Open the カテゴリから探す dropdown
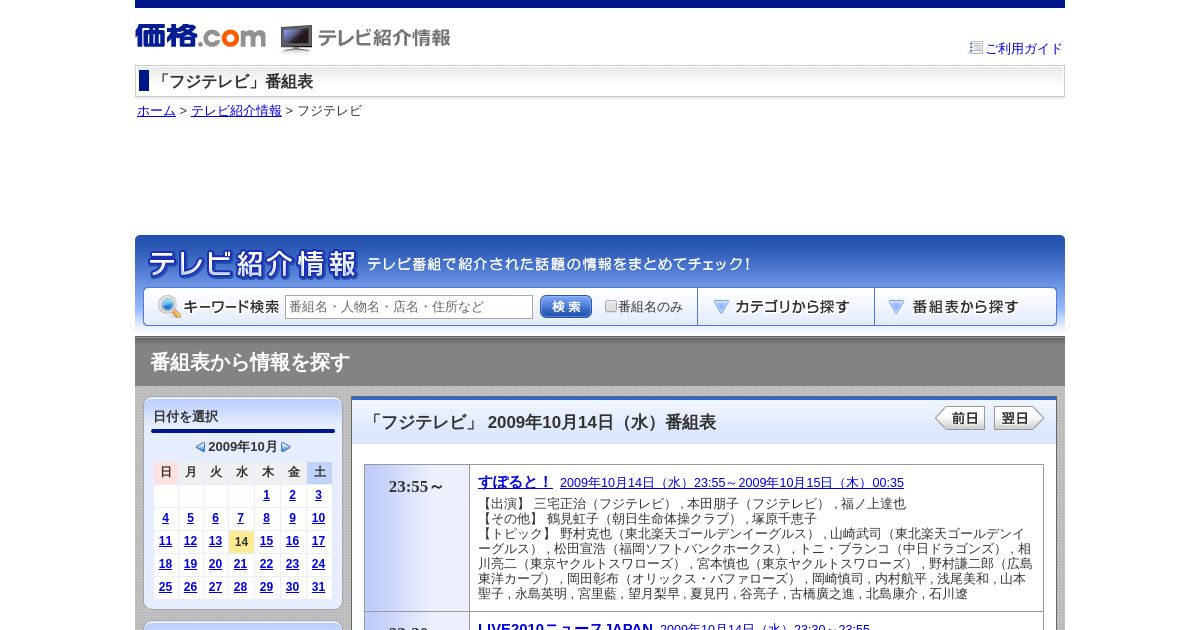Image resolution: width=1200 pixels, height=630 pixels. click(786, 307)
